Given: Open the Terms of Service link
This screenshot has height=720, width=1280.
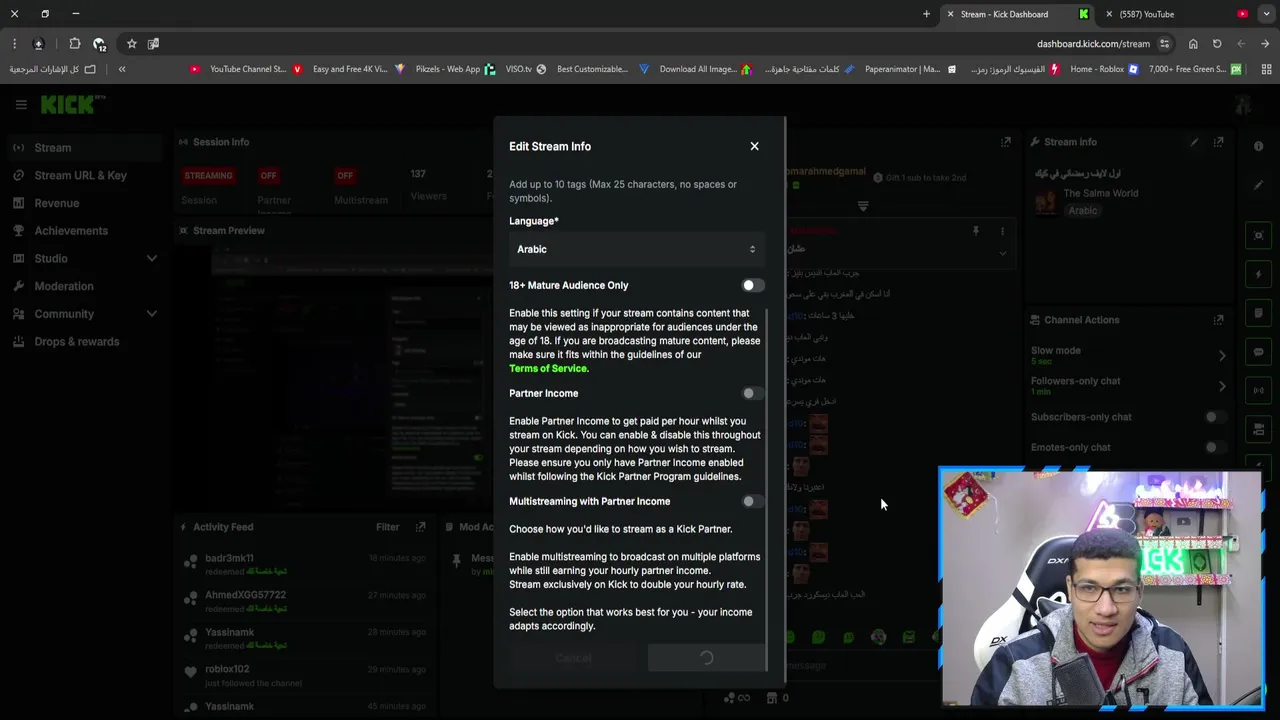Looking at the screenshot, I should click(x=549, y=368).
